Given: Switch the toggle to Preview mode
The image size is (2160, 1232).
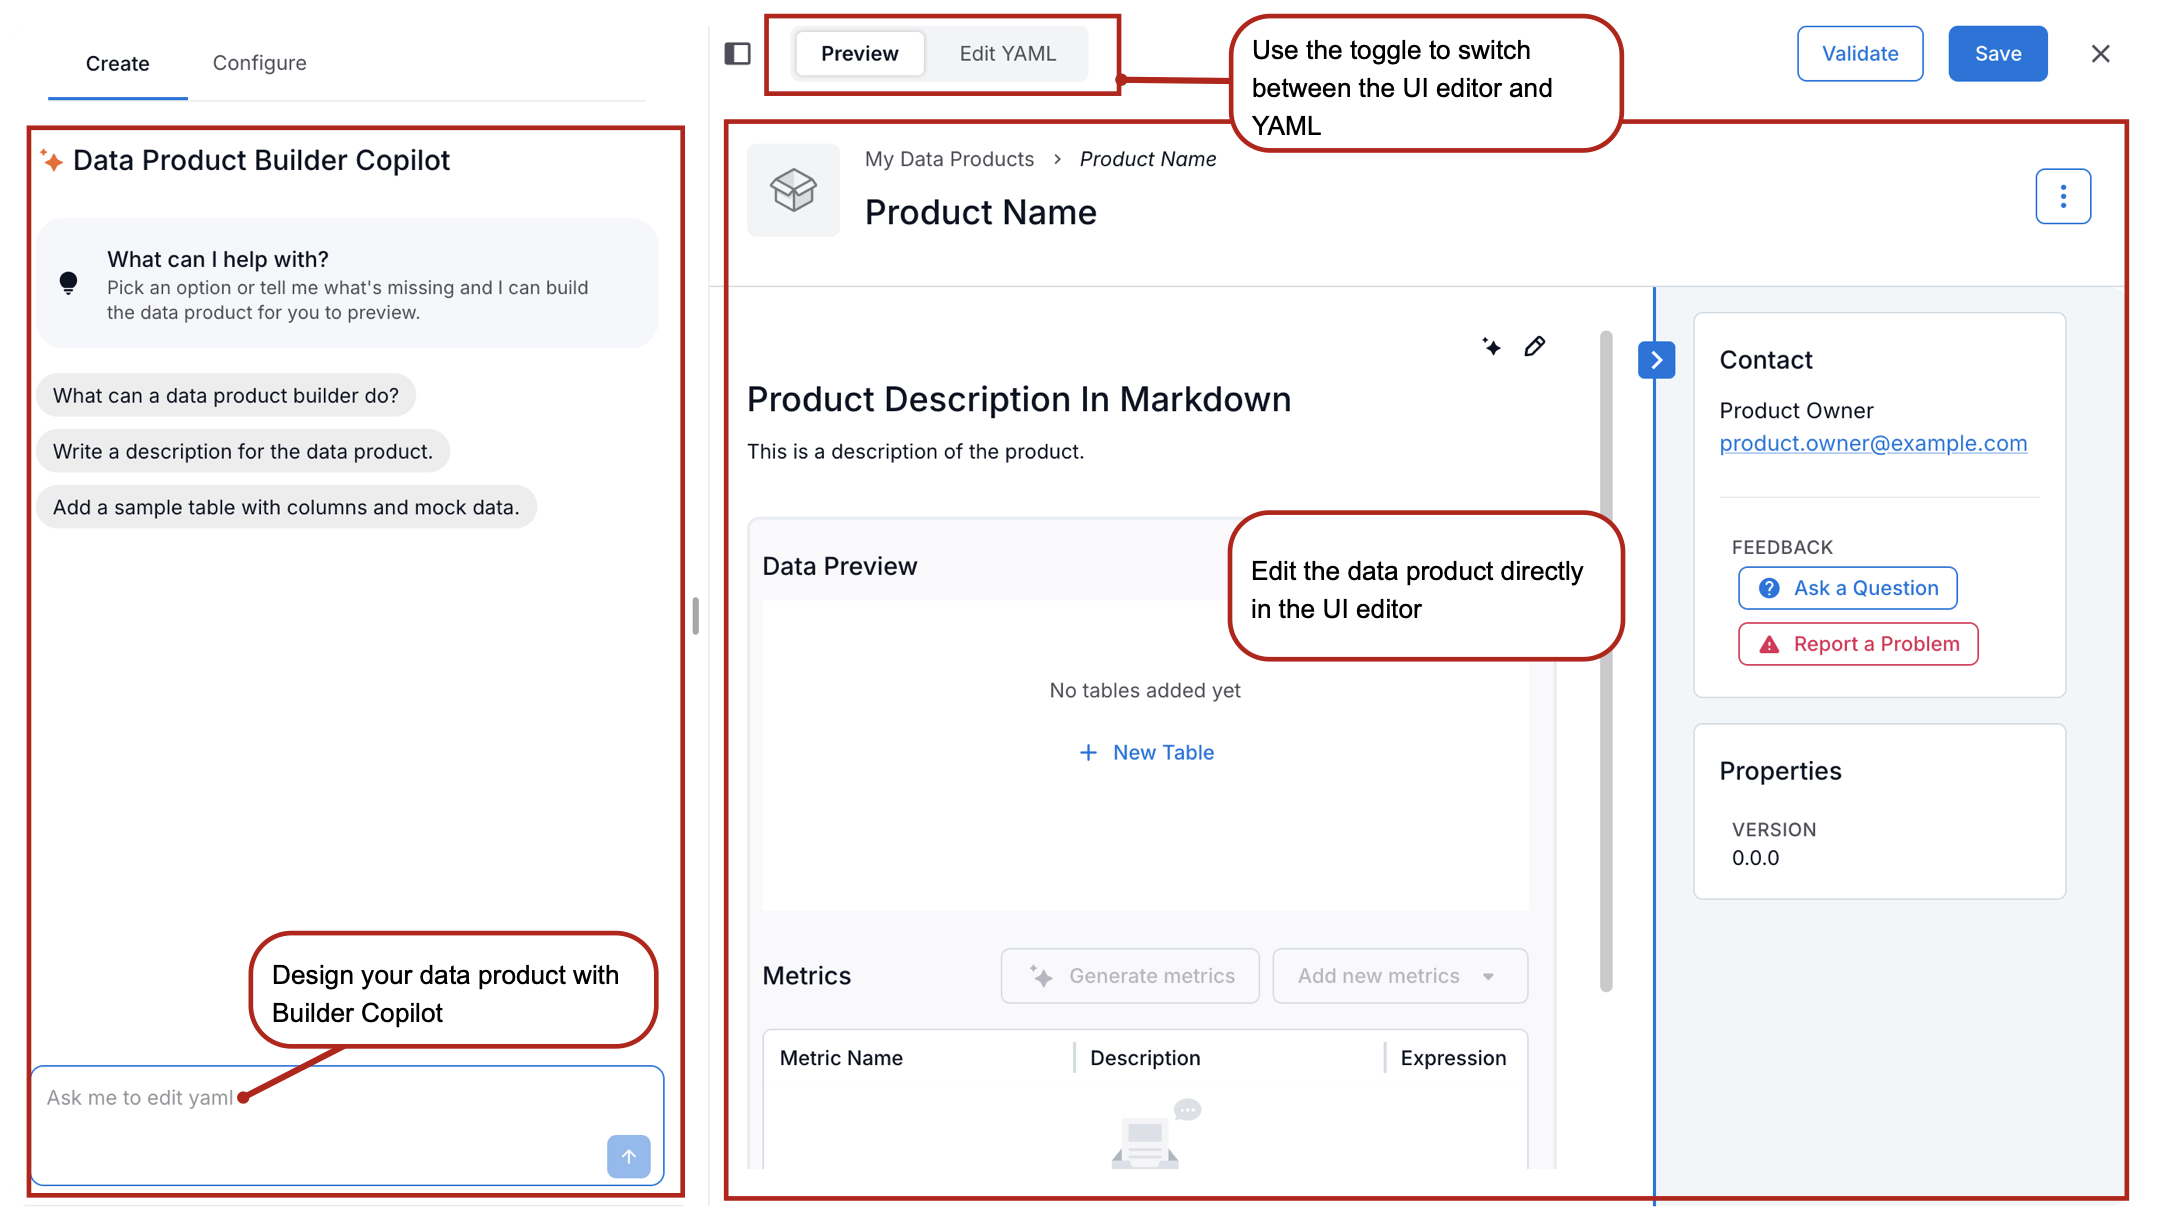Looking at the screenshot, I should point(859,54).
